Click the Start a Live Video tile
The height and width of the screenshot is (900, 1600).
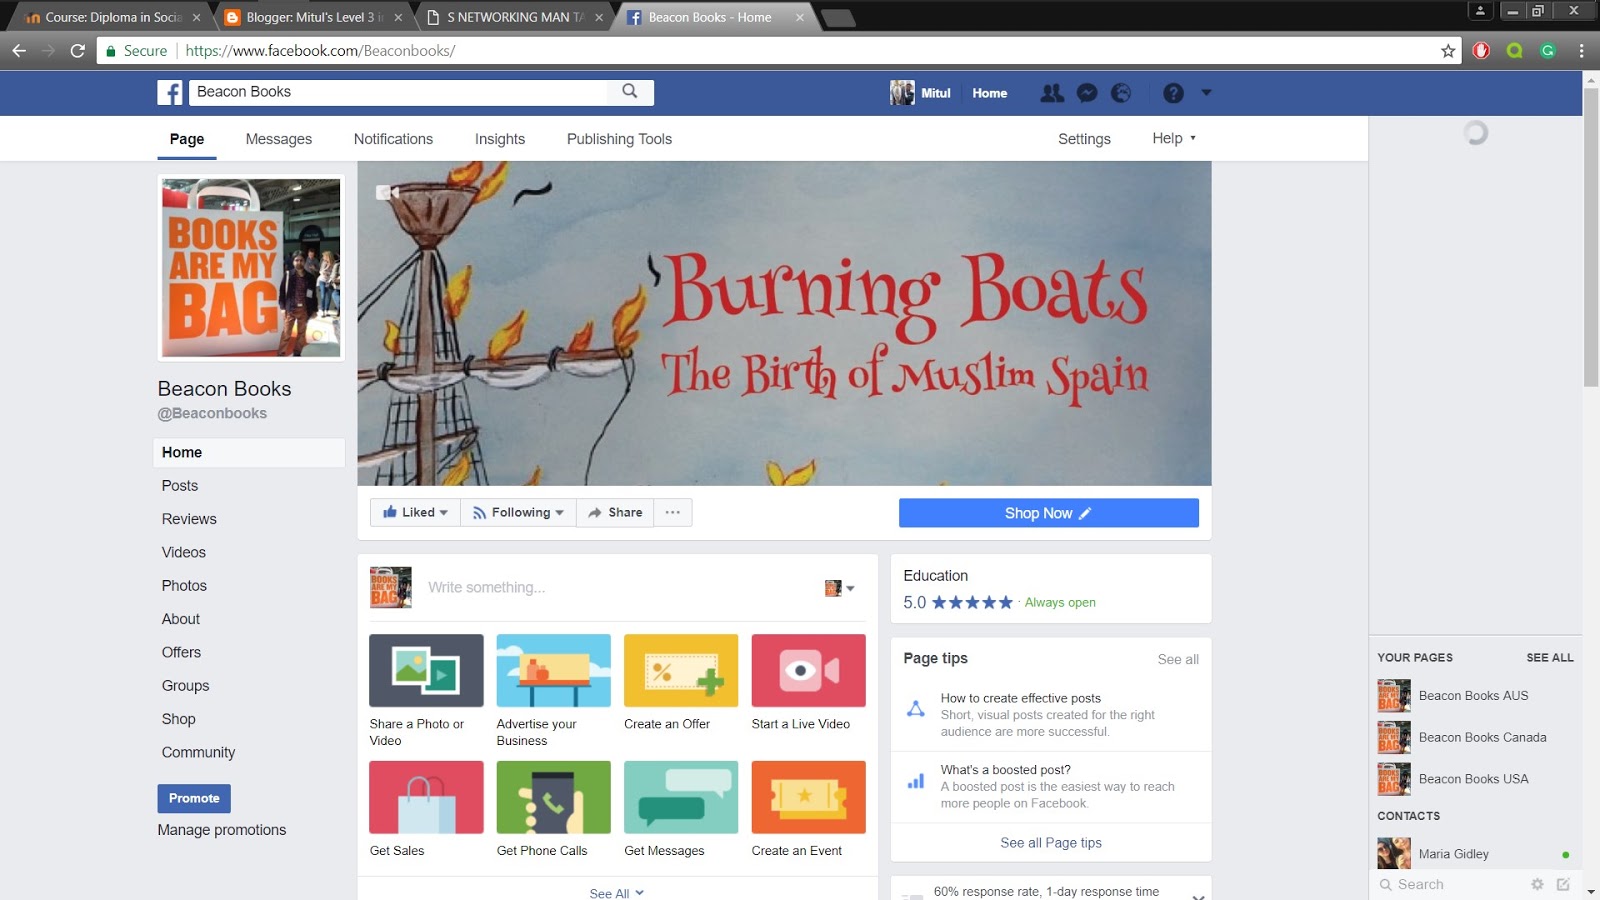point(808,683)
